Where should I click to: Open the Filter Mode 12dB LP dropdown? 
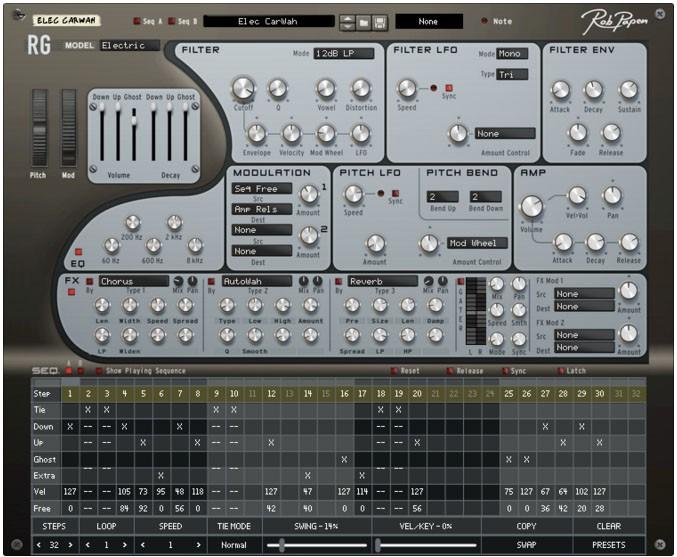[x=344, y=53]
